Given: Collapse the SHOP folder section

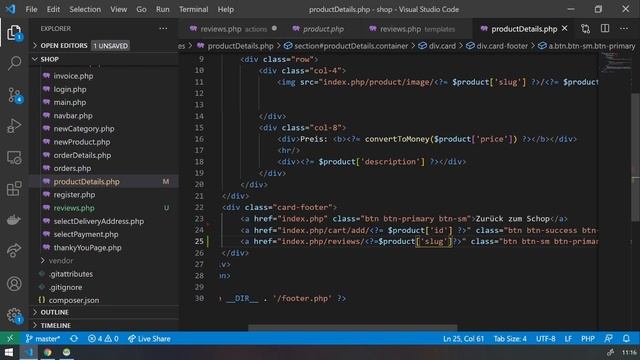Looking at the screenshot, I should [104, 59].
